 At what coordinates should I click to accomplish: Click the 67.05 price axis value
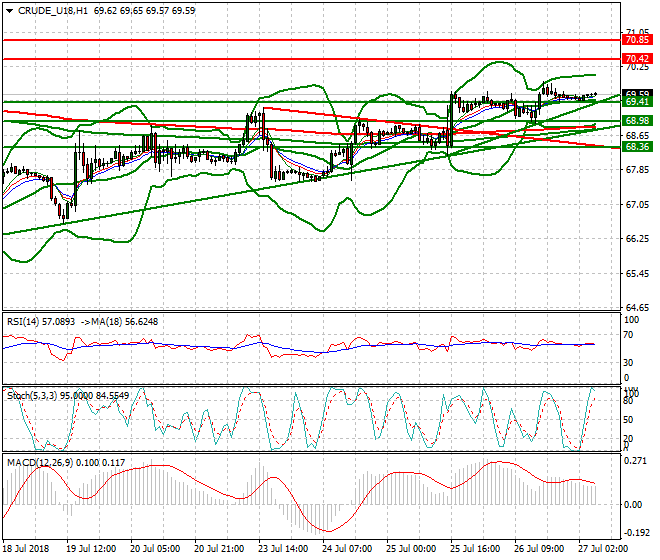tap(637, 205)
